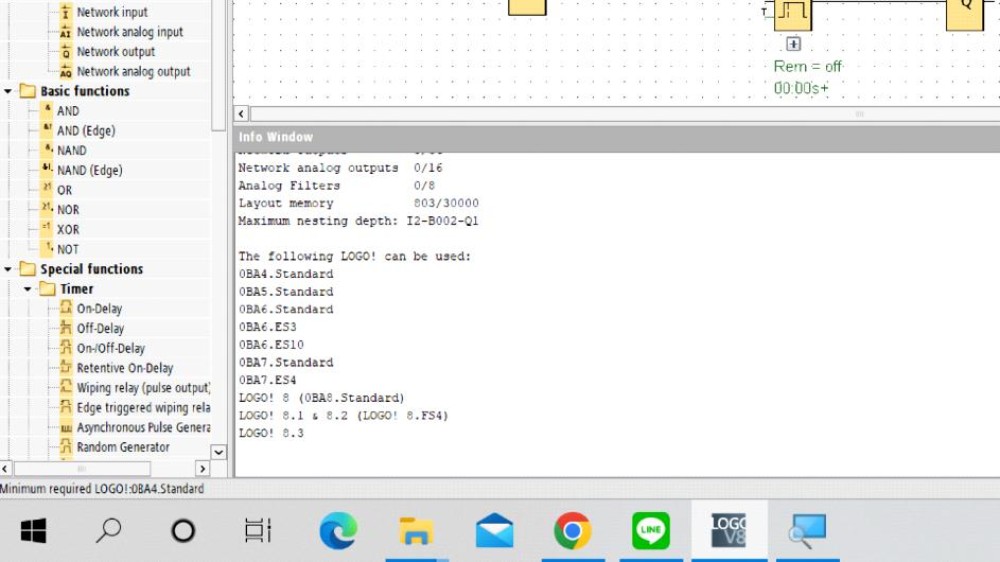Open the Mail app from the taskbar

(494, 531)
